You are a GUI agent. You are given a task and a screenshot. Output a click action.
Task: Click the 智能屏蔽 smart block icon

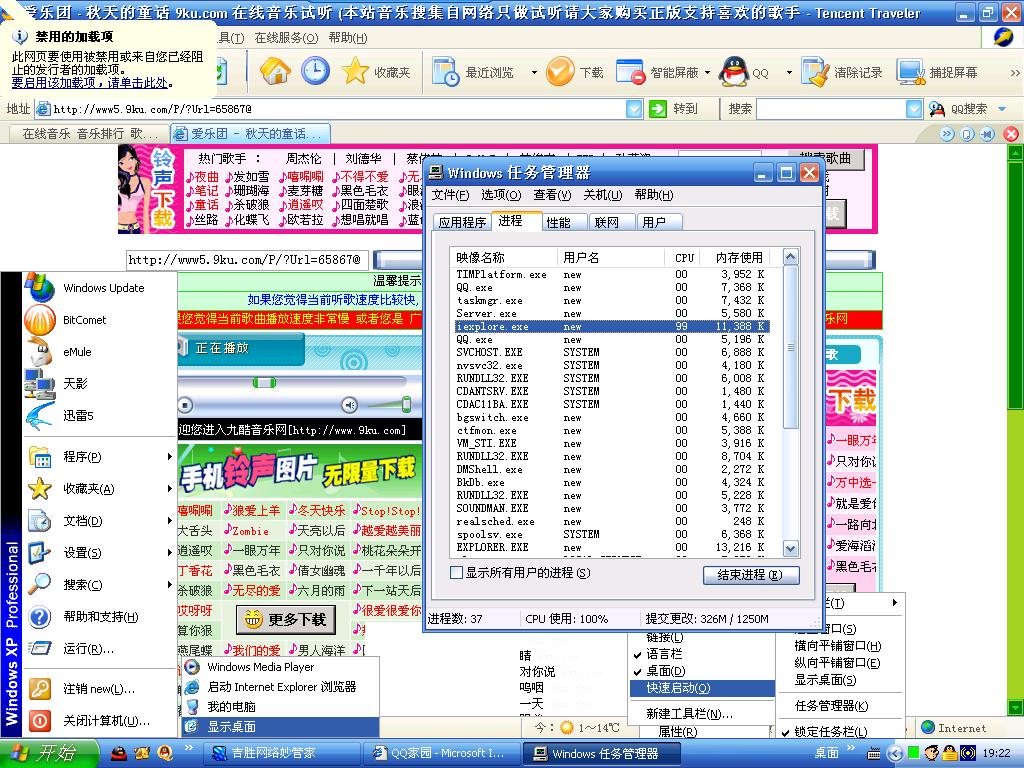[631, 72]
